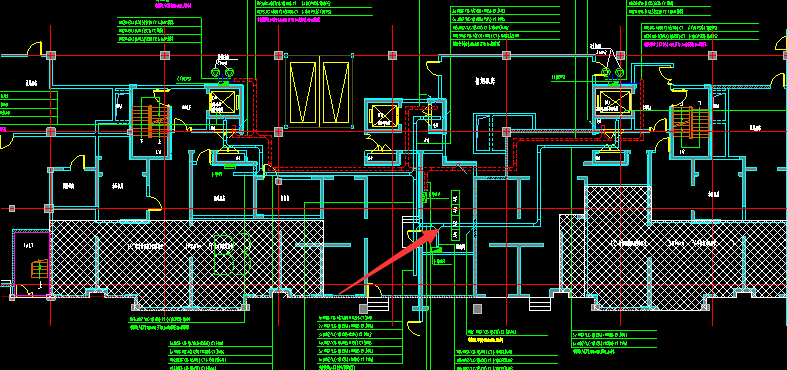Select green twin-circle symbol above left elevator
787x370 pixels.
pos(222,73)
